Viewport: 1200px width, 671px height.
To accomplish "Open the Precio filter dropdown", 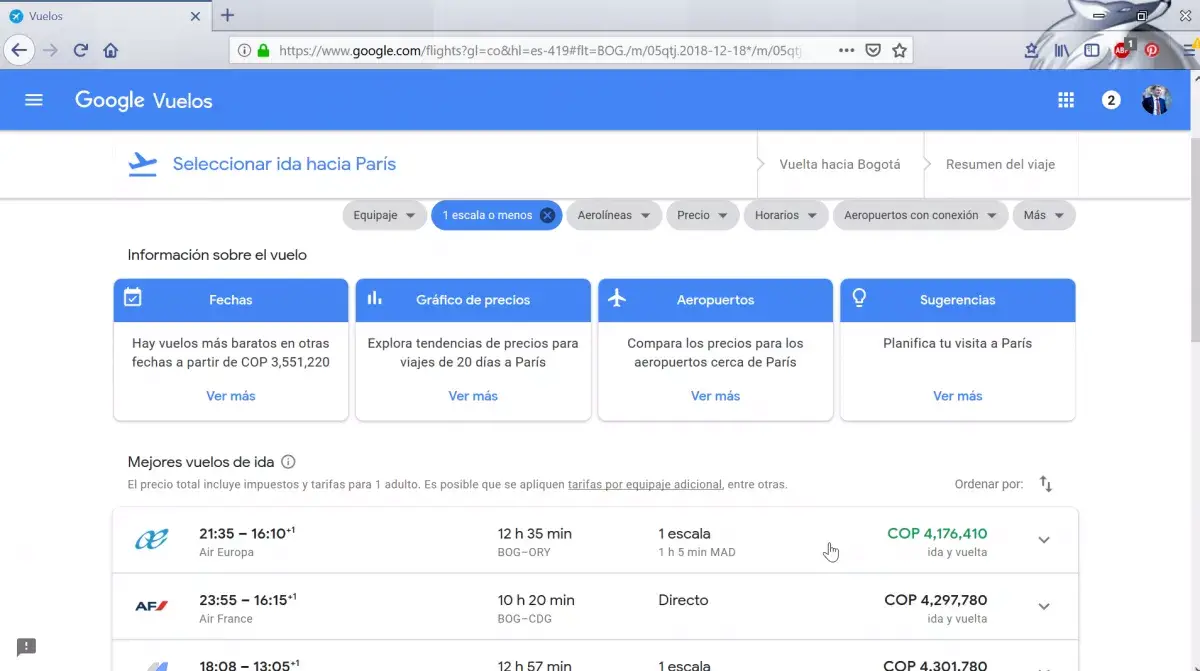I will [702, 215].
